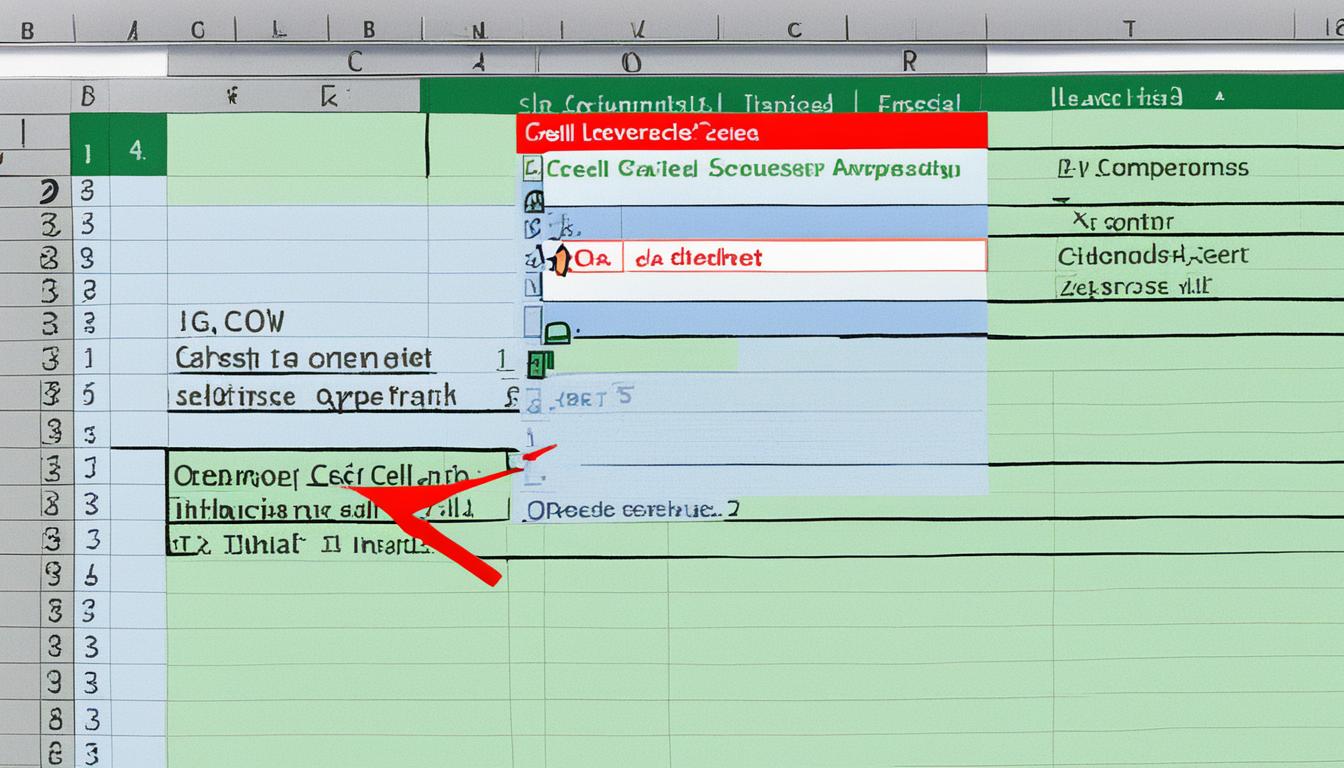Screen dimensions: 1344x768
Task: Click the 'Tz Thhat' cell
Action: 299,544
